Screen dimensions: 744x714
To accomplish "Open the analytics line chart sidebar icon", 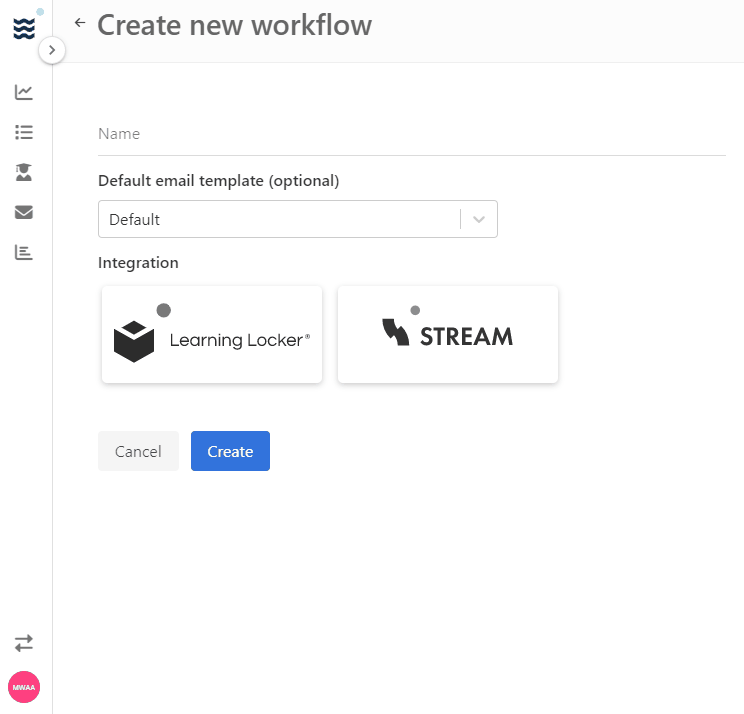I will [24, 92].
